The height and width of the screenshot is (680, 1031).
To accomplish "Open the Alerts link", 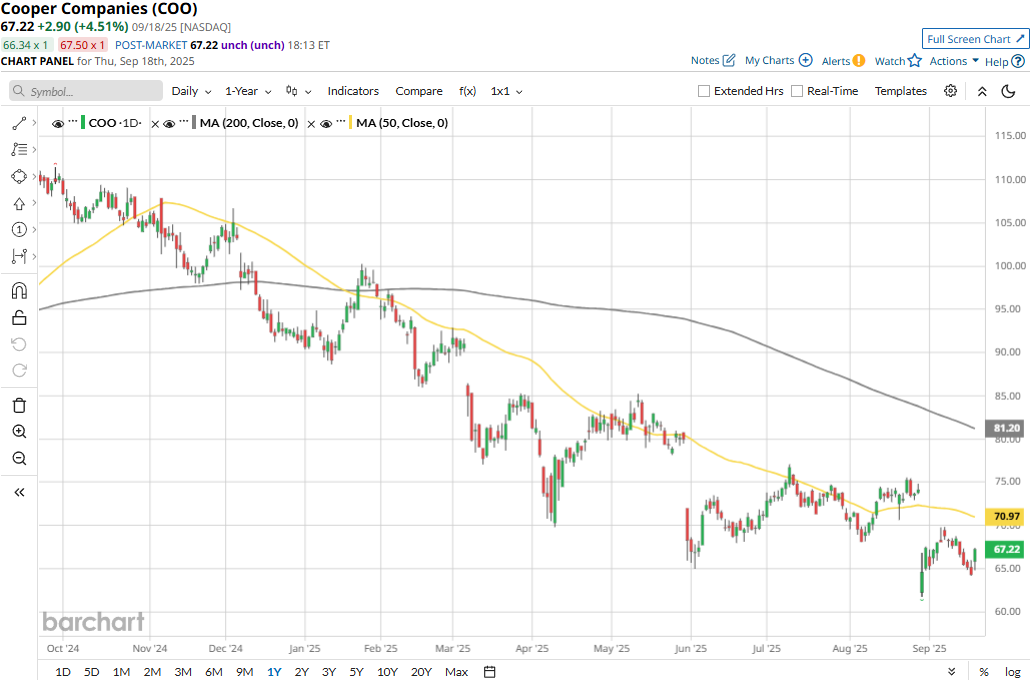I will tap(844, 61).
